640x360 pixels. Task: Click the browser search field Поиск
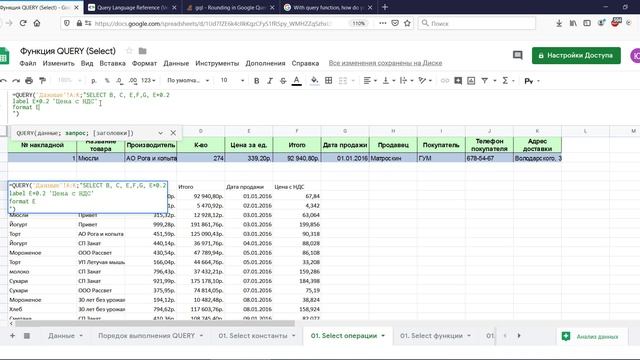pos(477,23)
